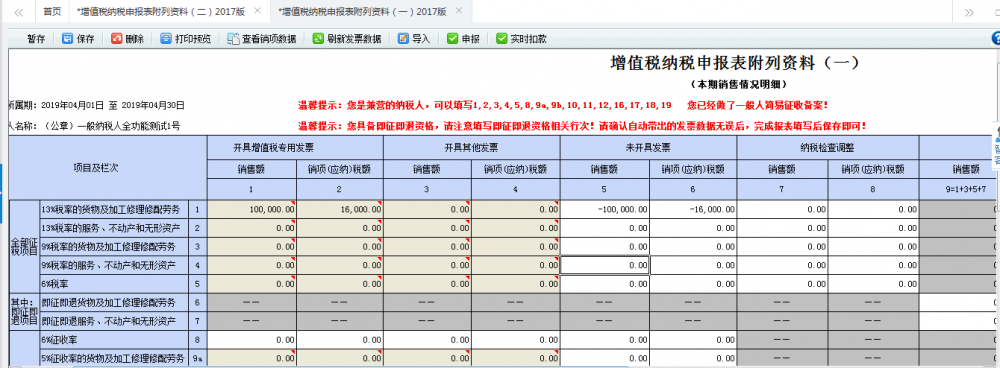The height and width of the screenshot is (368, 1000).
Task: Click the cell showing 100,000.00
Action: tap(252, 209)
